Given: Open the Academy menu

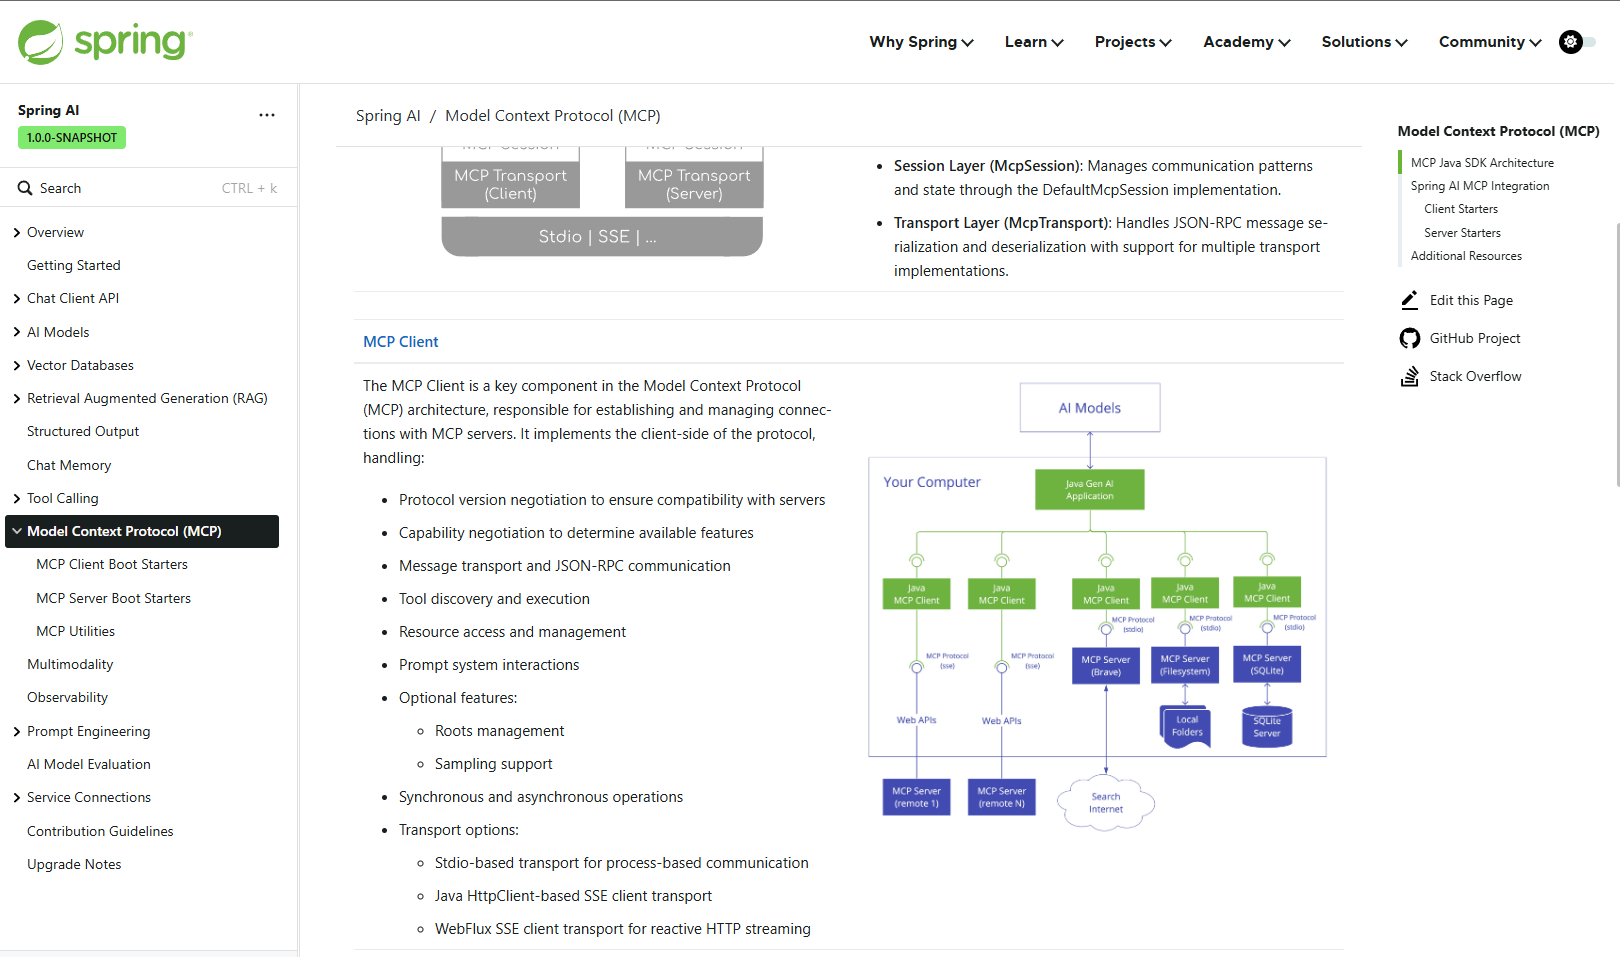Looking at the screenshot, I should [x=1247, y=42].
